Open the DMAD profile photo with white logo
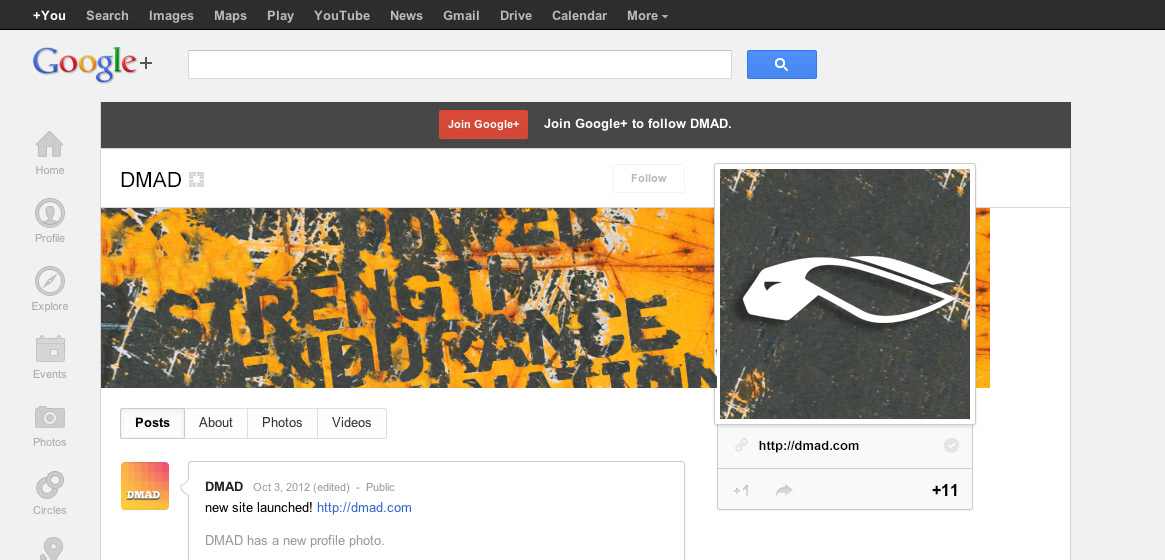 pyautogui.click(x=845, y=294)
